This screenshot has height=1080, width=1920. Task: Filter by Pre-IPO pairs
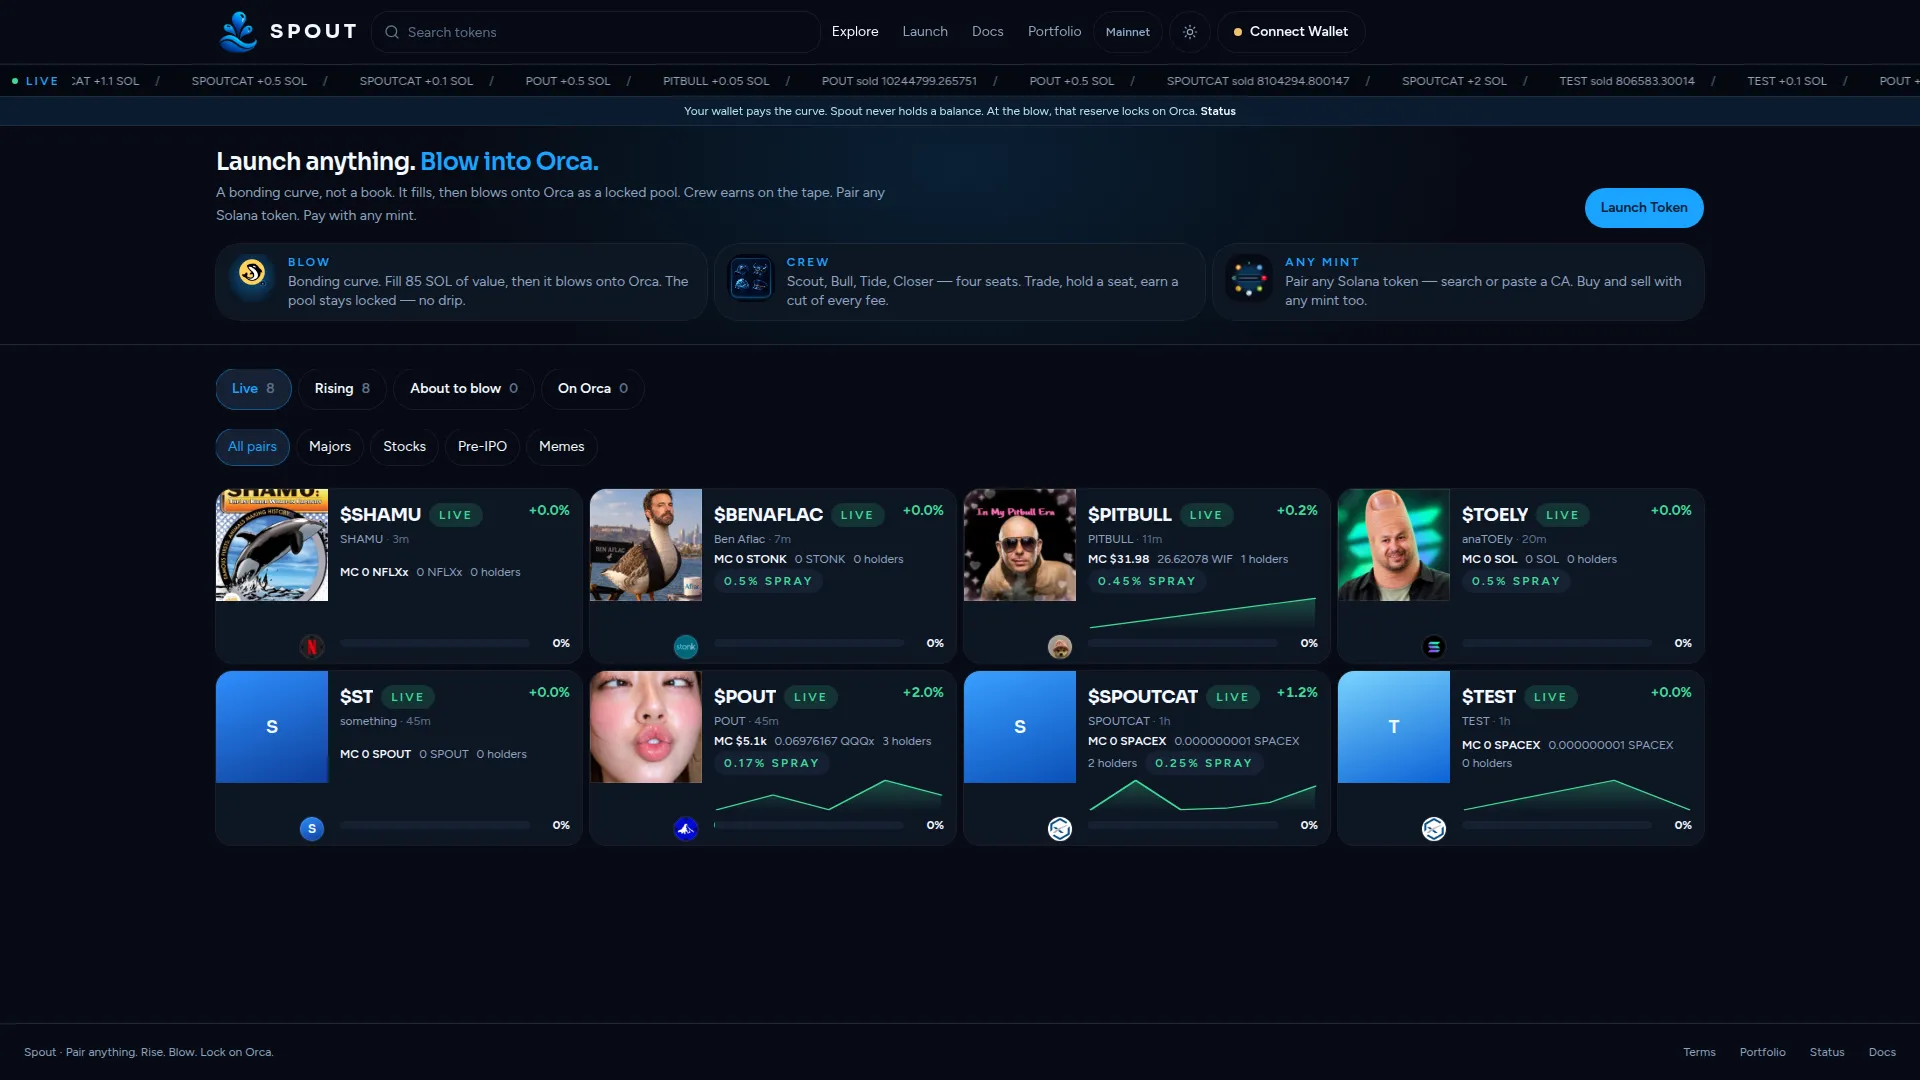(x=482, y=447)
